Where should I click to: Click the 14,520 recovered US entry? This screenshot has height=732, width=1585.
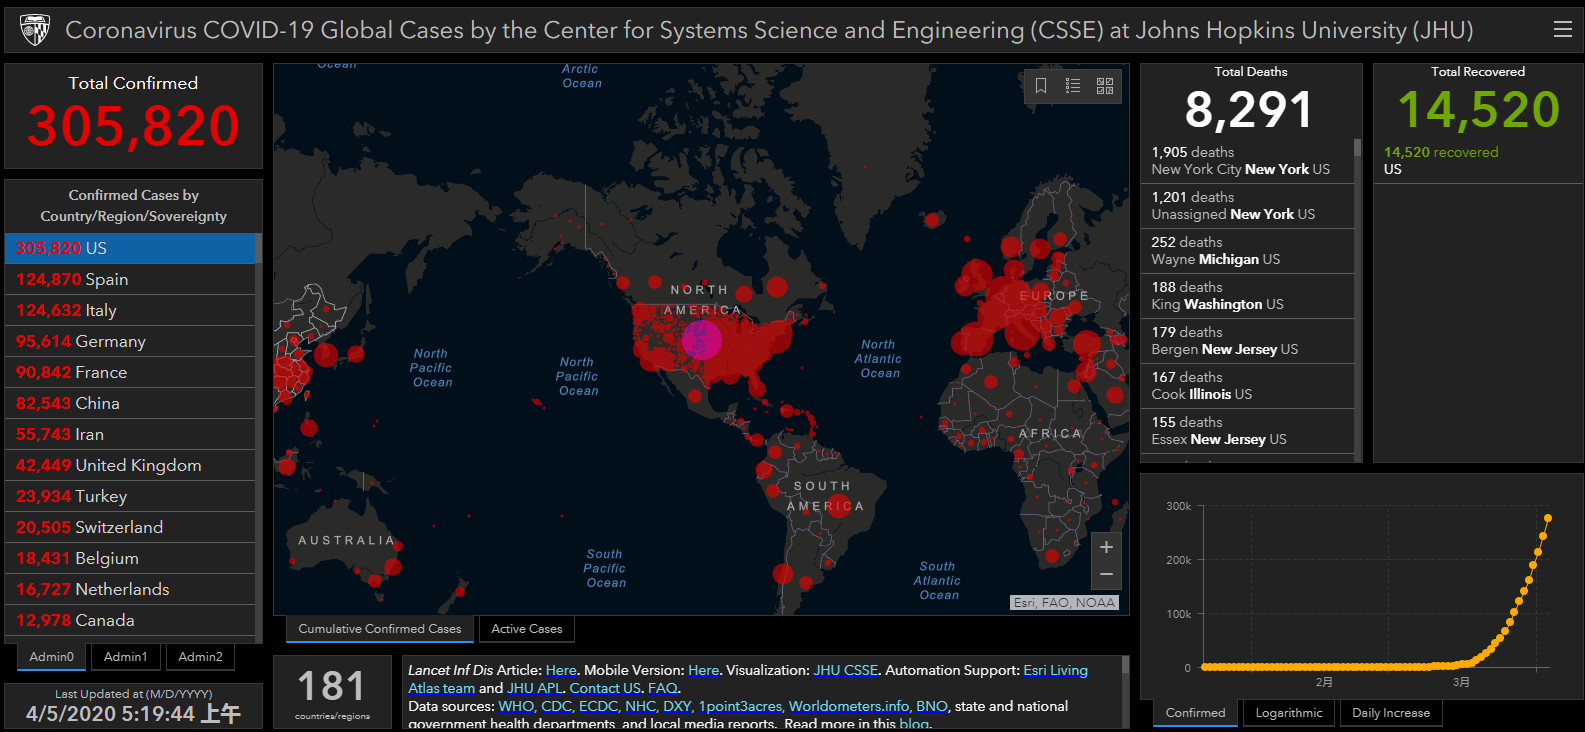click(x=1477, y=161)
